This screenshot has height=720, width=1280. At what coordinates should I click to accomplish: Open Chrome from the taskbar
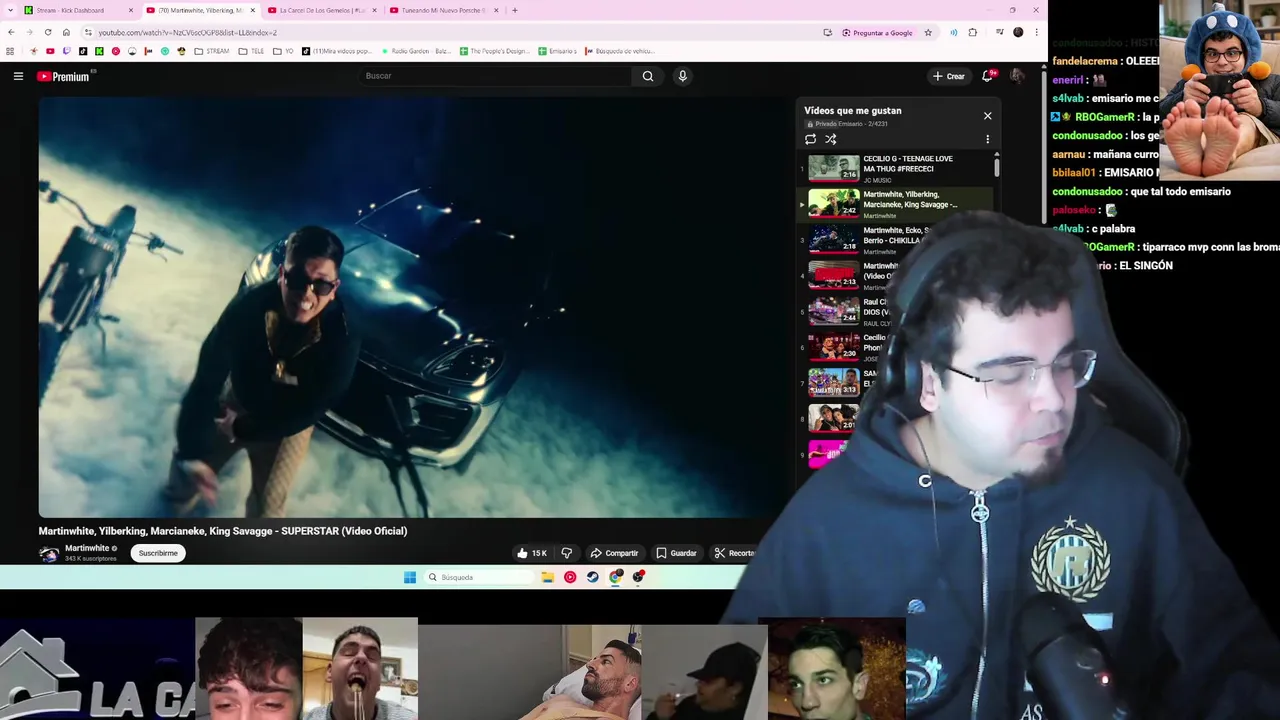pyautogui.click(x=615, y=577)
